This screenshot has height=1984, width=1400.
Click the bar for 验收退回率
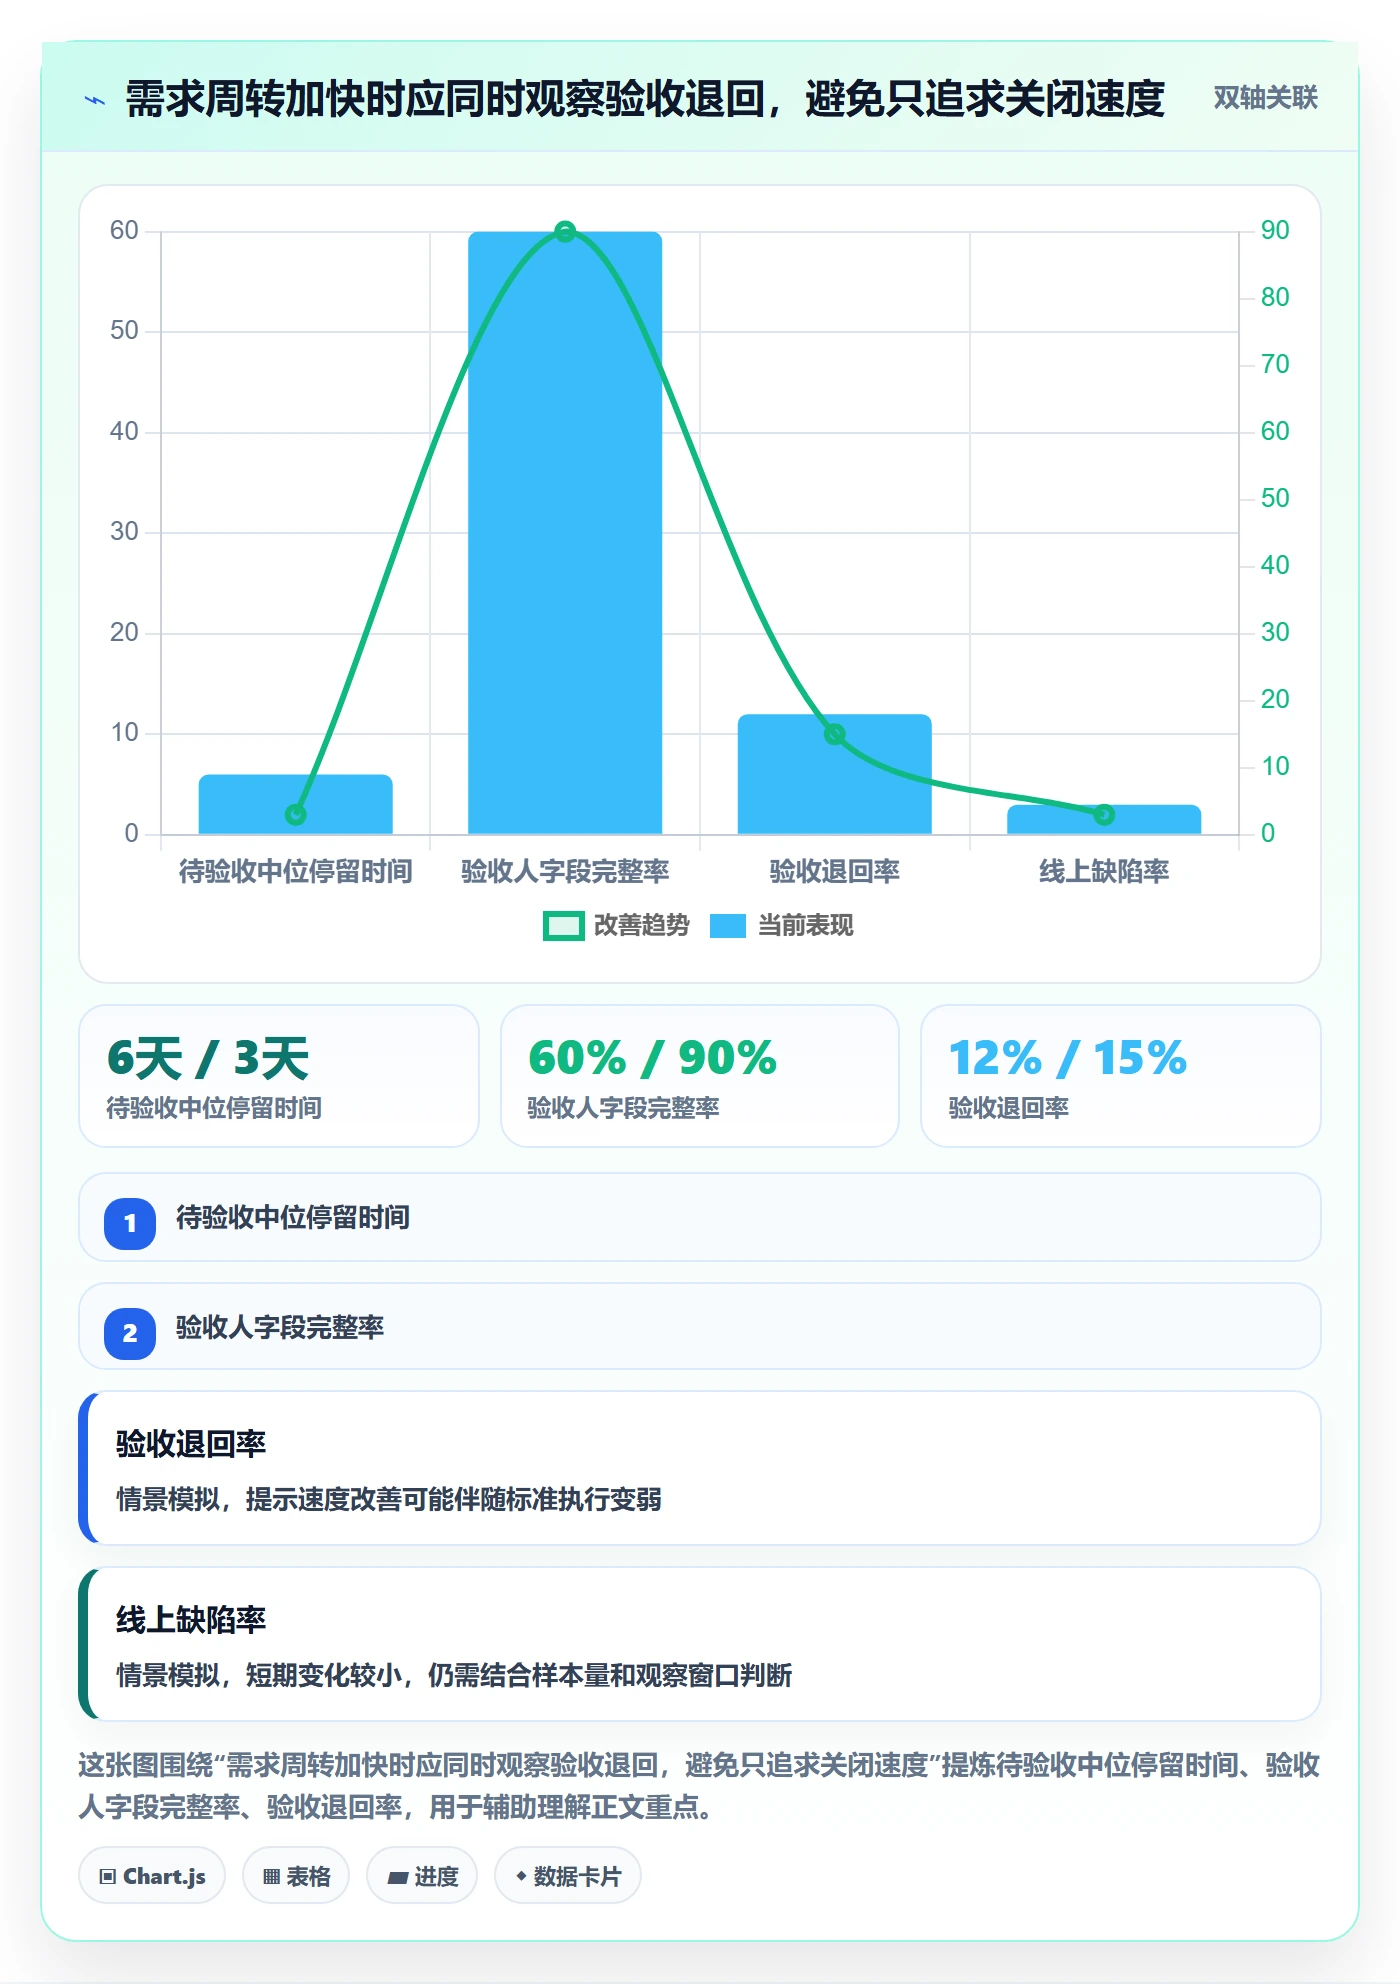point(834,774)
